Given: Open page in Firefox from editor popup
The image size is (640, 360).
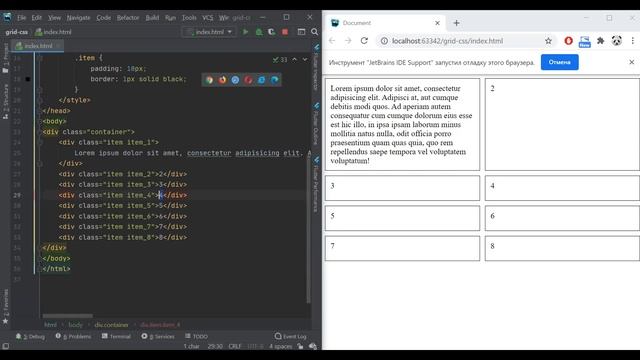Looking at the screenshot, I should pyautogui.click(x=222, y=80).
